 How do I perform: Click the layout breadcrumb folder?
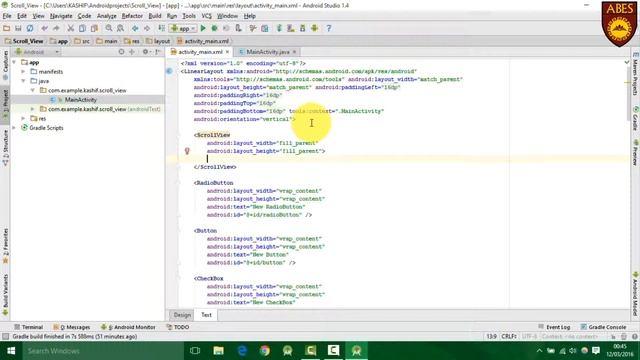(x=158, y=41)
